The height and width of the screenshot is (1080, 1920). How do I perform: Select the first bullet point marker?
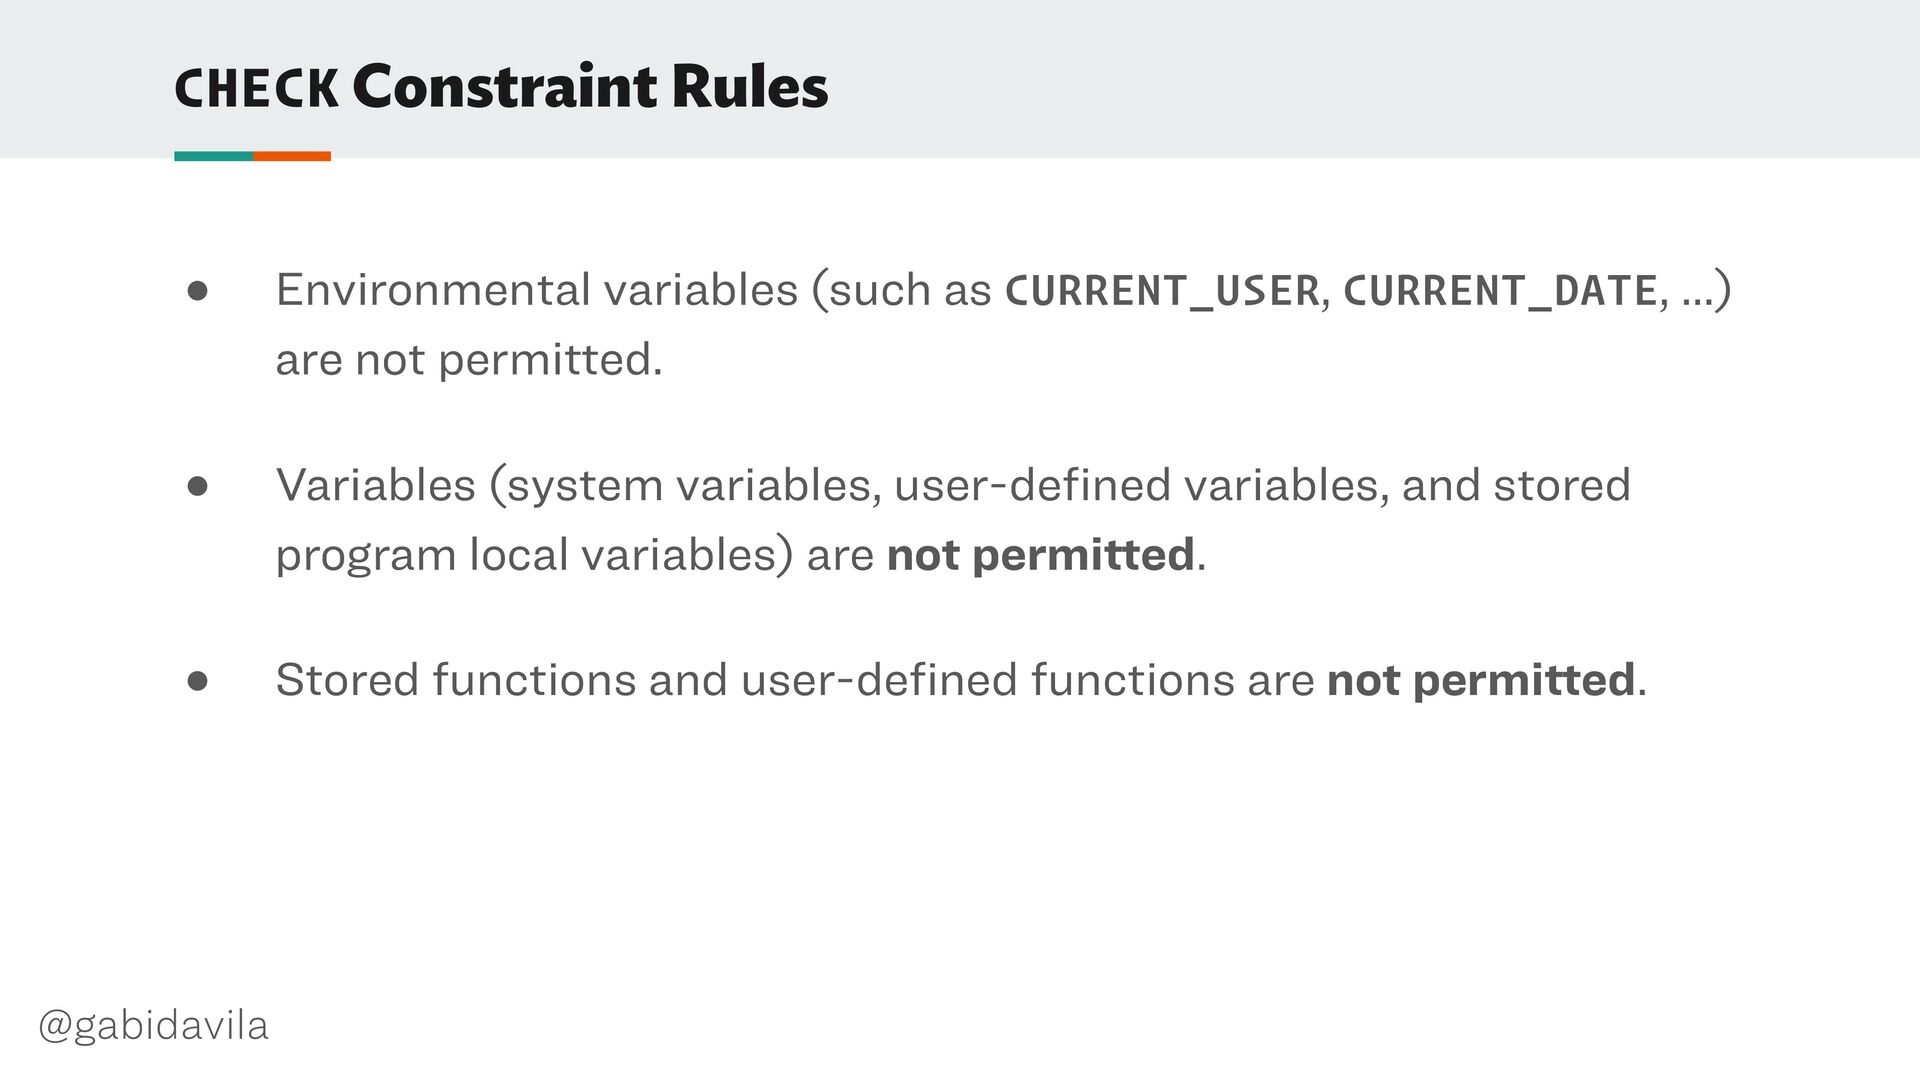[197, 291]
